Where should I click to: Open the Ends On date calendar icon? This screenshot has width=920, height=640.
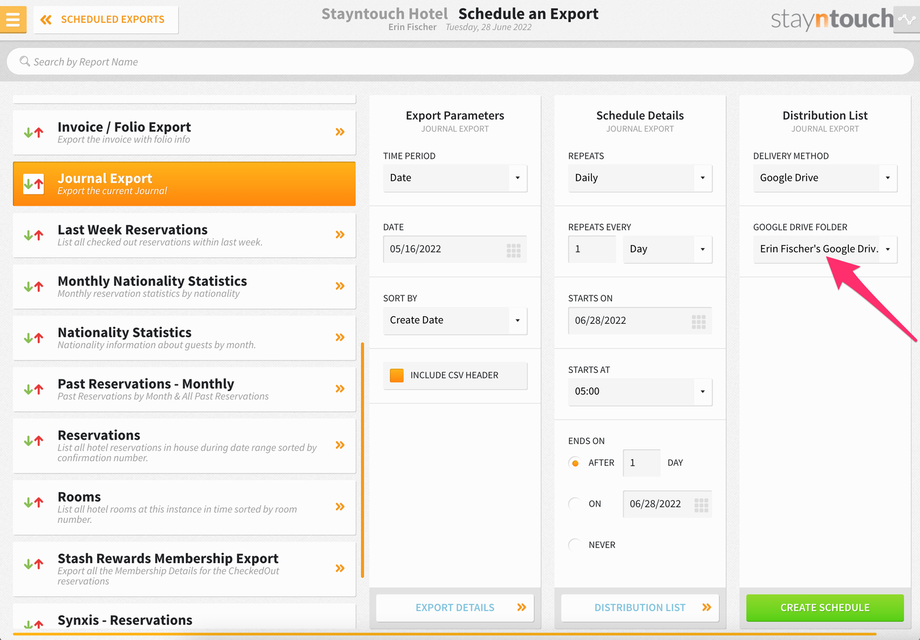[701, 504]
